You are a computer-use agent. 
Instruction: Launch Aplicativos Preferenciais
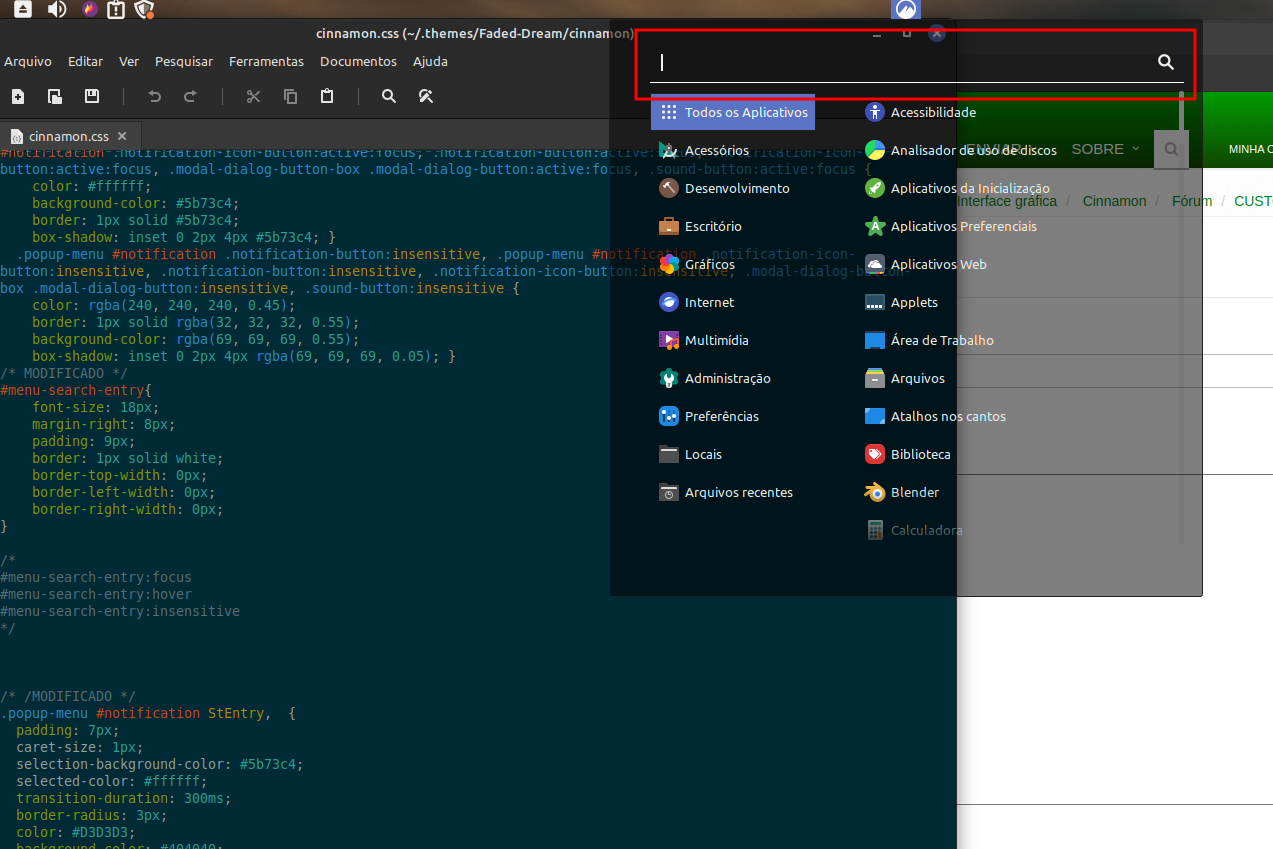point(950,226)
